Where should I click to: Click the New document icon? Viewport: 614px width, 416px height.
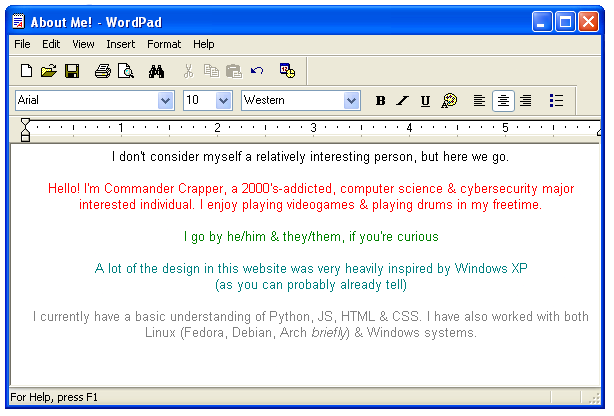[26, 71]
